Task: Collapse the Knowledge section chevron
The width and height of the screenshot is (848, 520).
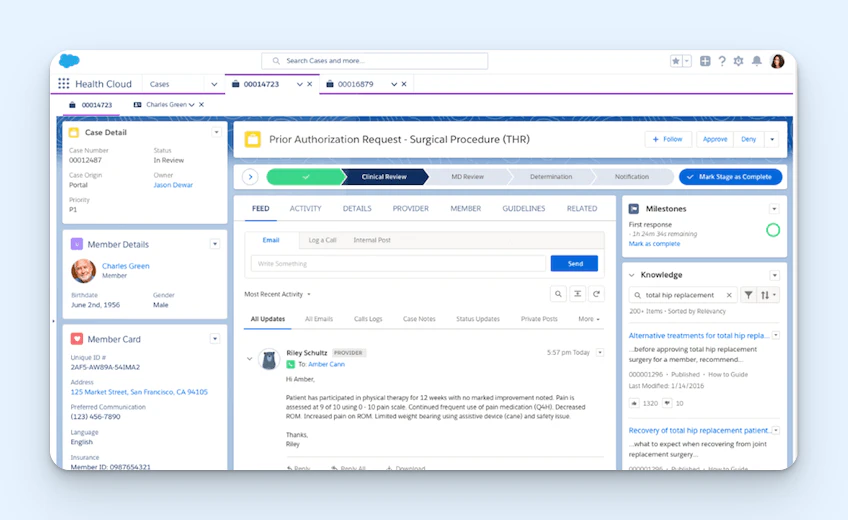Action: (632, 275)
